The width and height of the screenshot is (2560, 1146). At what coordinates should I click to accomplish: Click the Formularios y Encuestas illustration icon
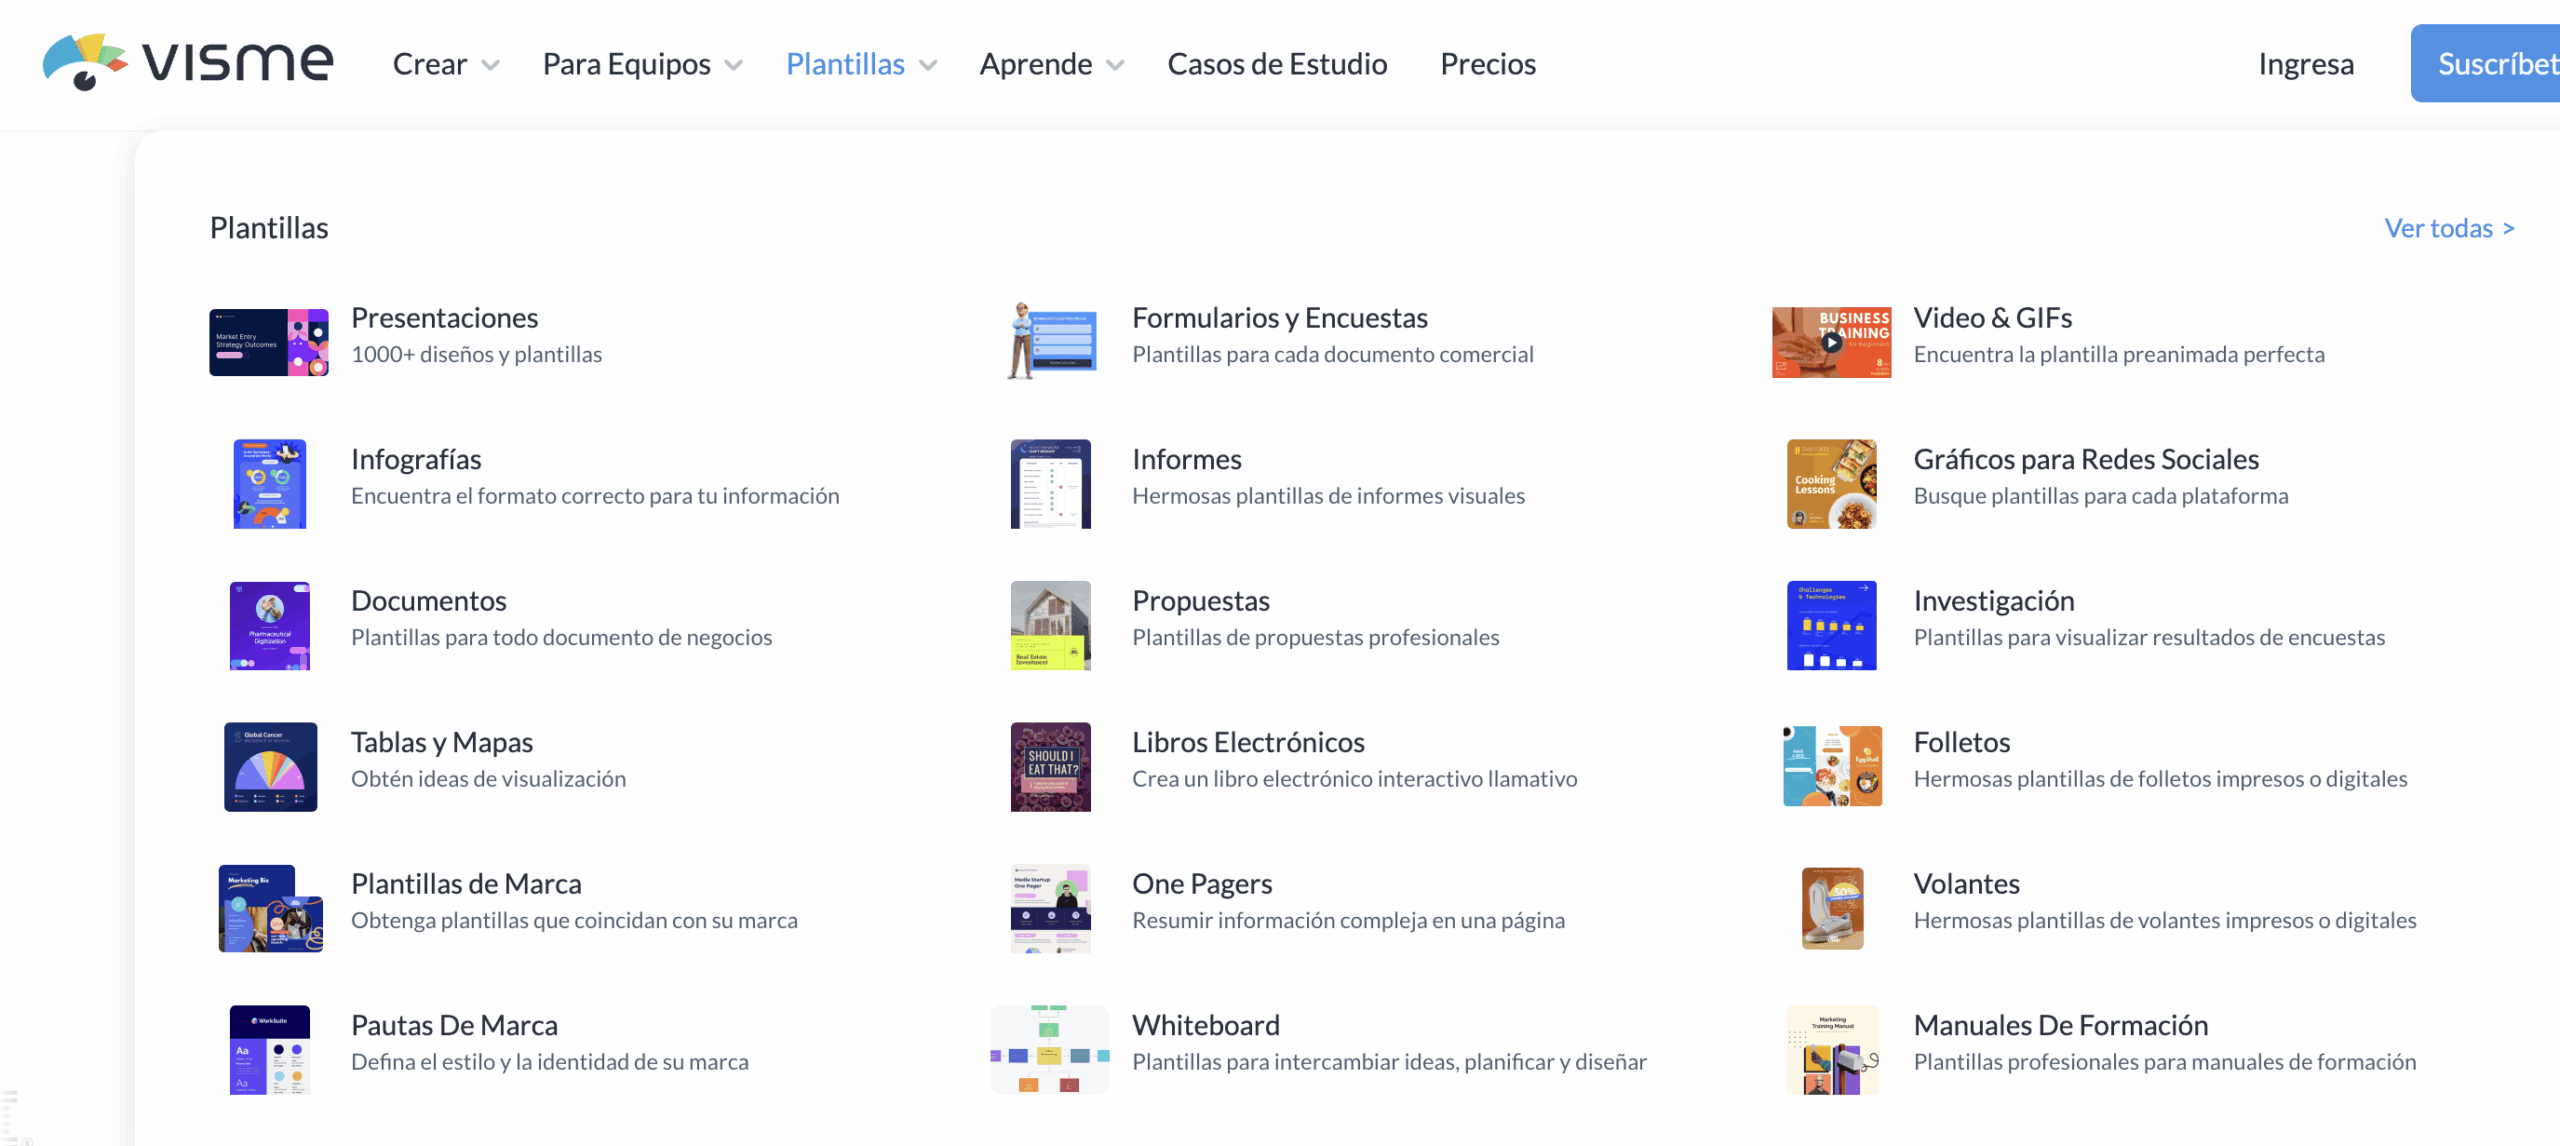tap(1051, 342)
